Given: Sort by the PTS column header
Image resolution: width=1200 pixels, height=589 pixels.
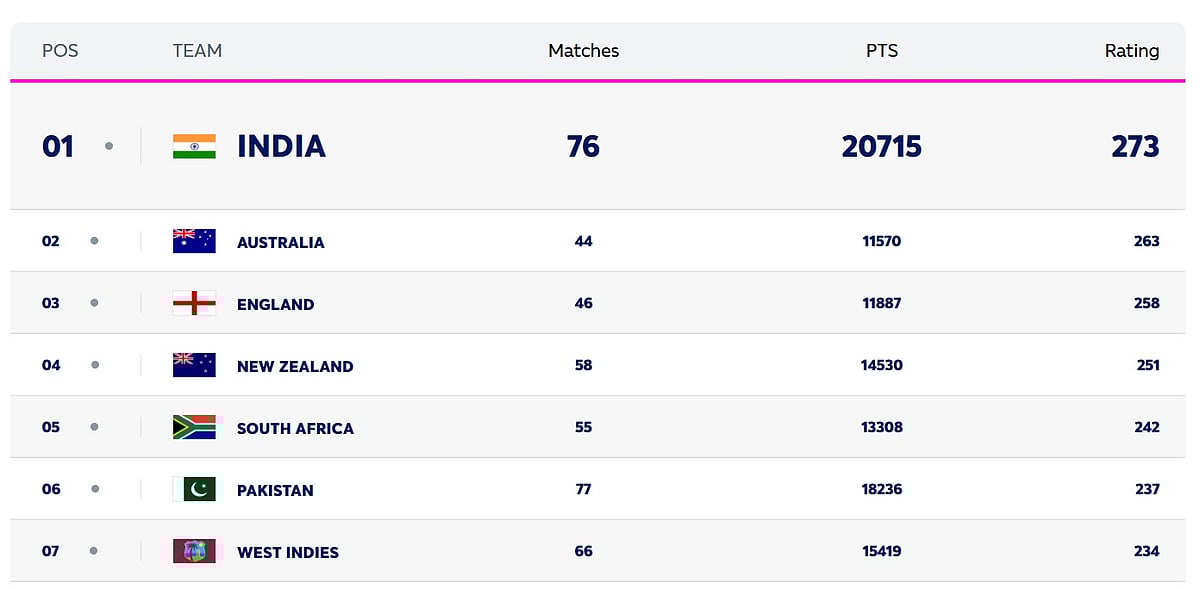Looking at the screenshot, I should pyautogui.click(x=881, y=51).
